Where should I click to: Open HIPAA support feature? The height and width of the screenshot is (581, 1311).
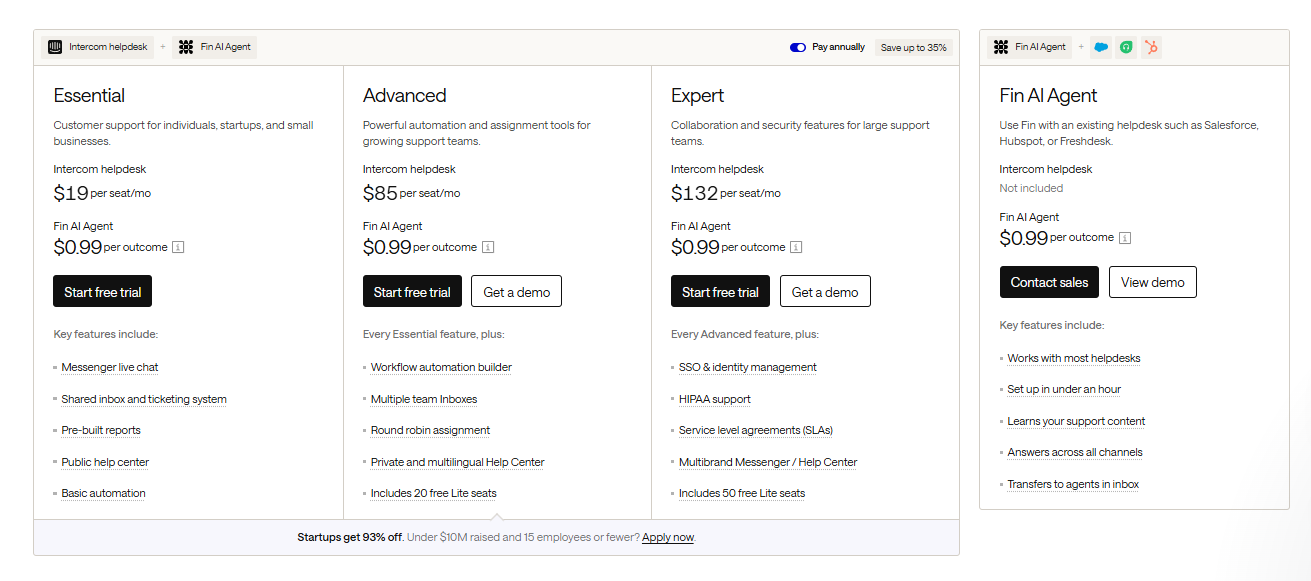(x=715, y=399)
